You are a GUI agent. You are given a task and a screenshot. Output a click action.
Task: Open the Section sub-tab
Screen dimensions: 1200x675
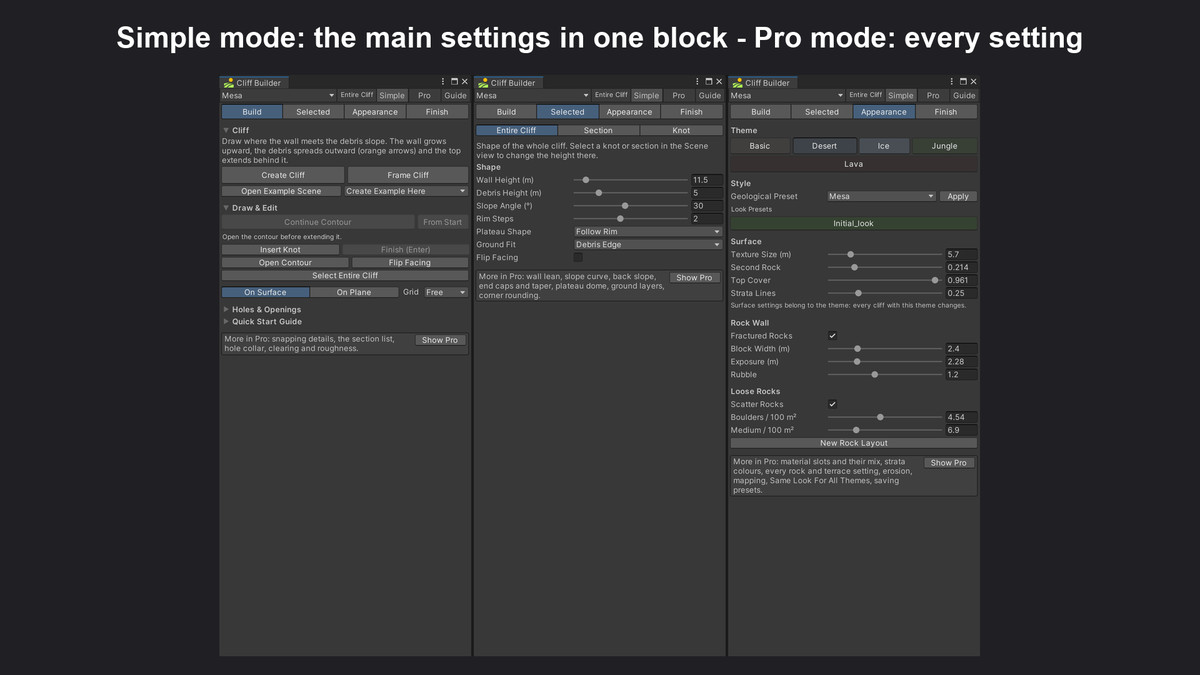click(598, 130)
